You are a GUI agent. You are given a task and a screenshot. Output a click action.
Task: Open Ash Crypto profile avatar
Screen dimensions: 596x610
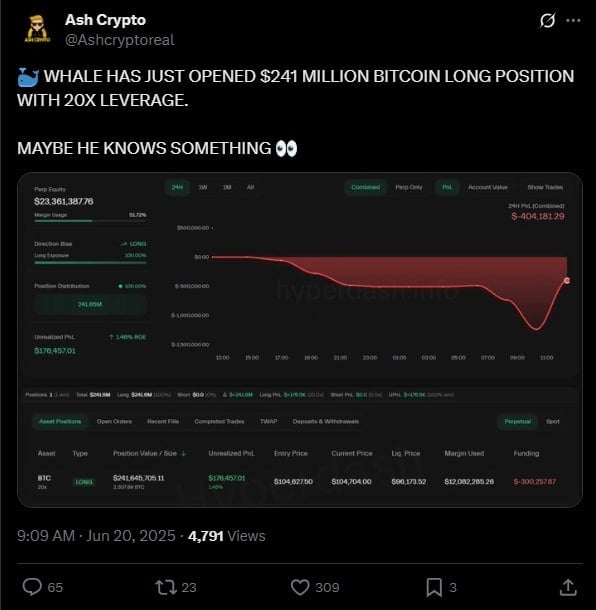click(37, 29)
